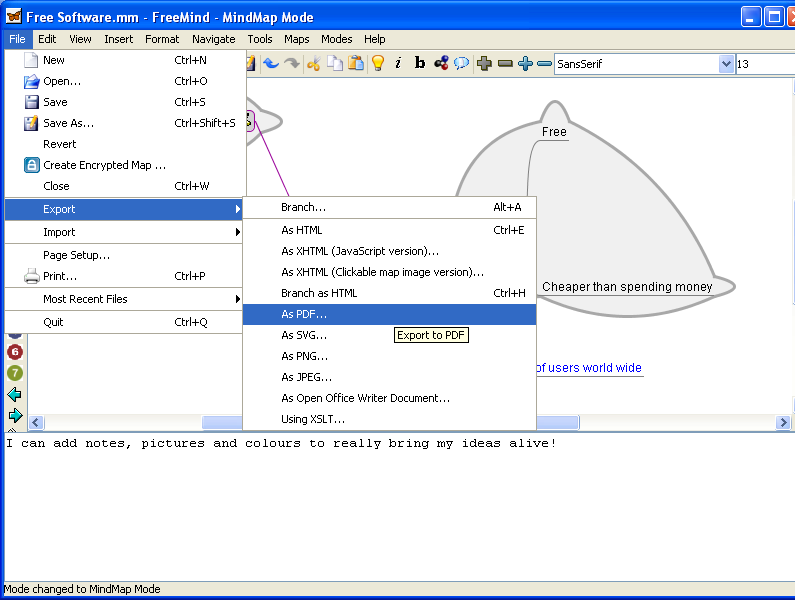795x600 pixels.
Task: Select Branch as HTML option
Action: click(x=389, y=293)
